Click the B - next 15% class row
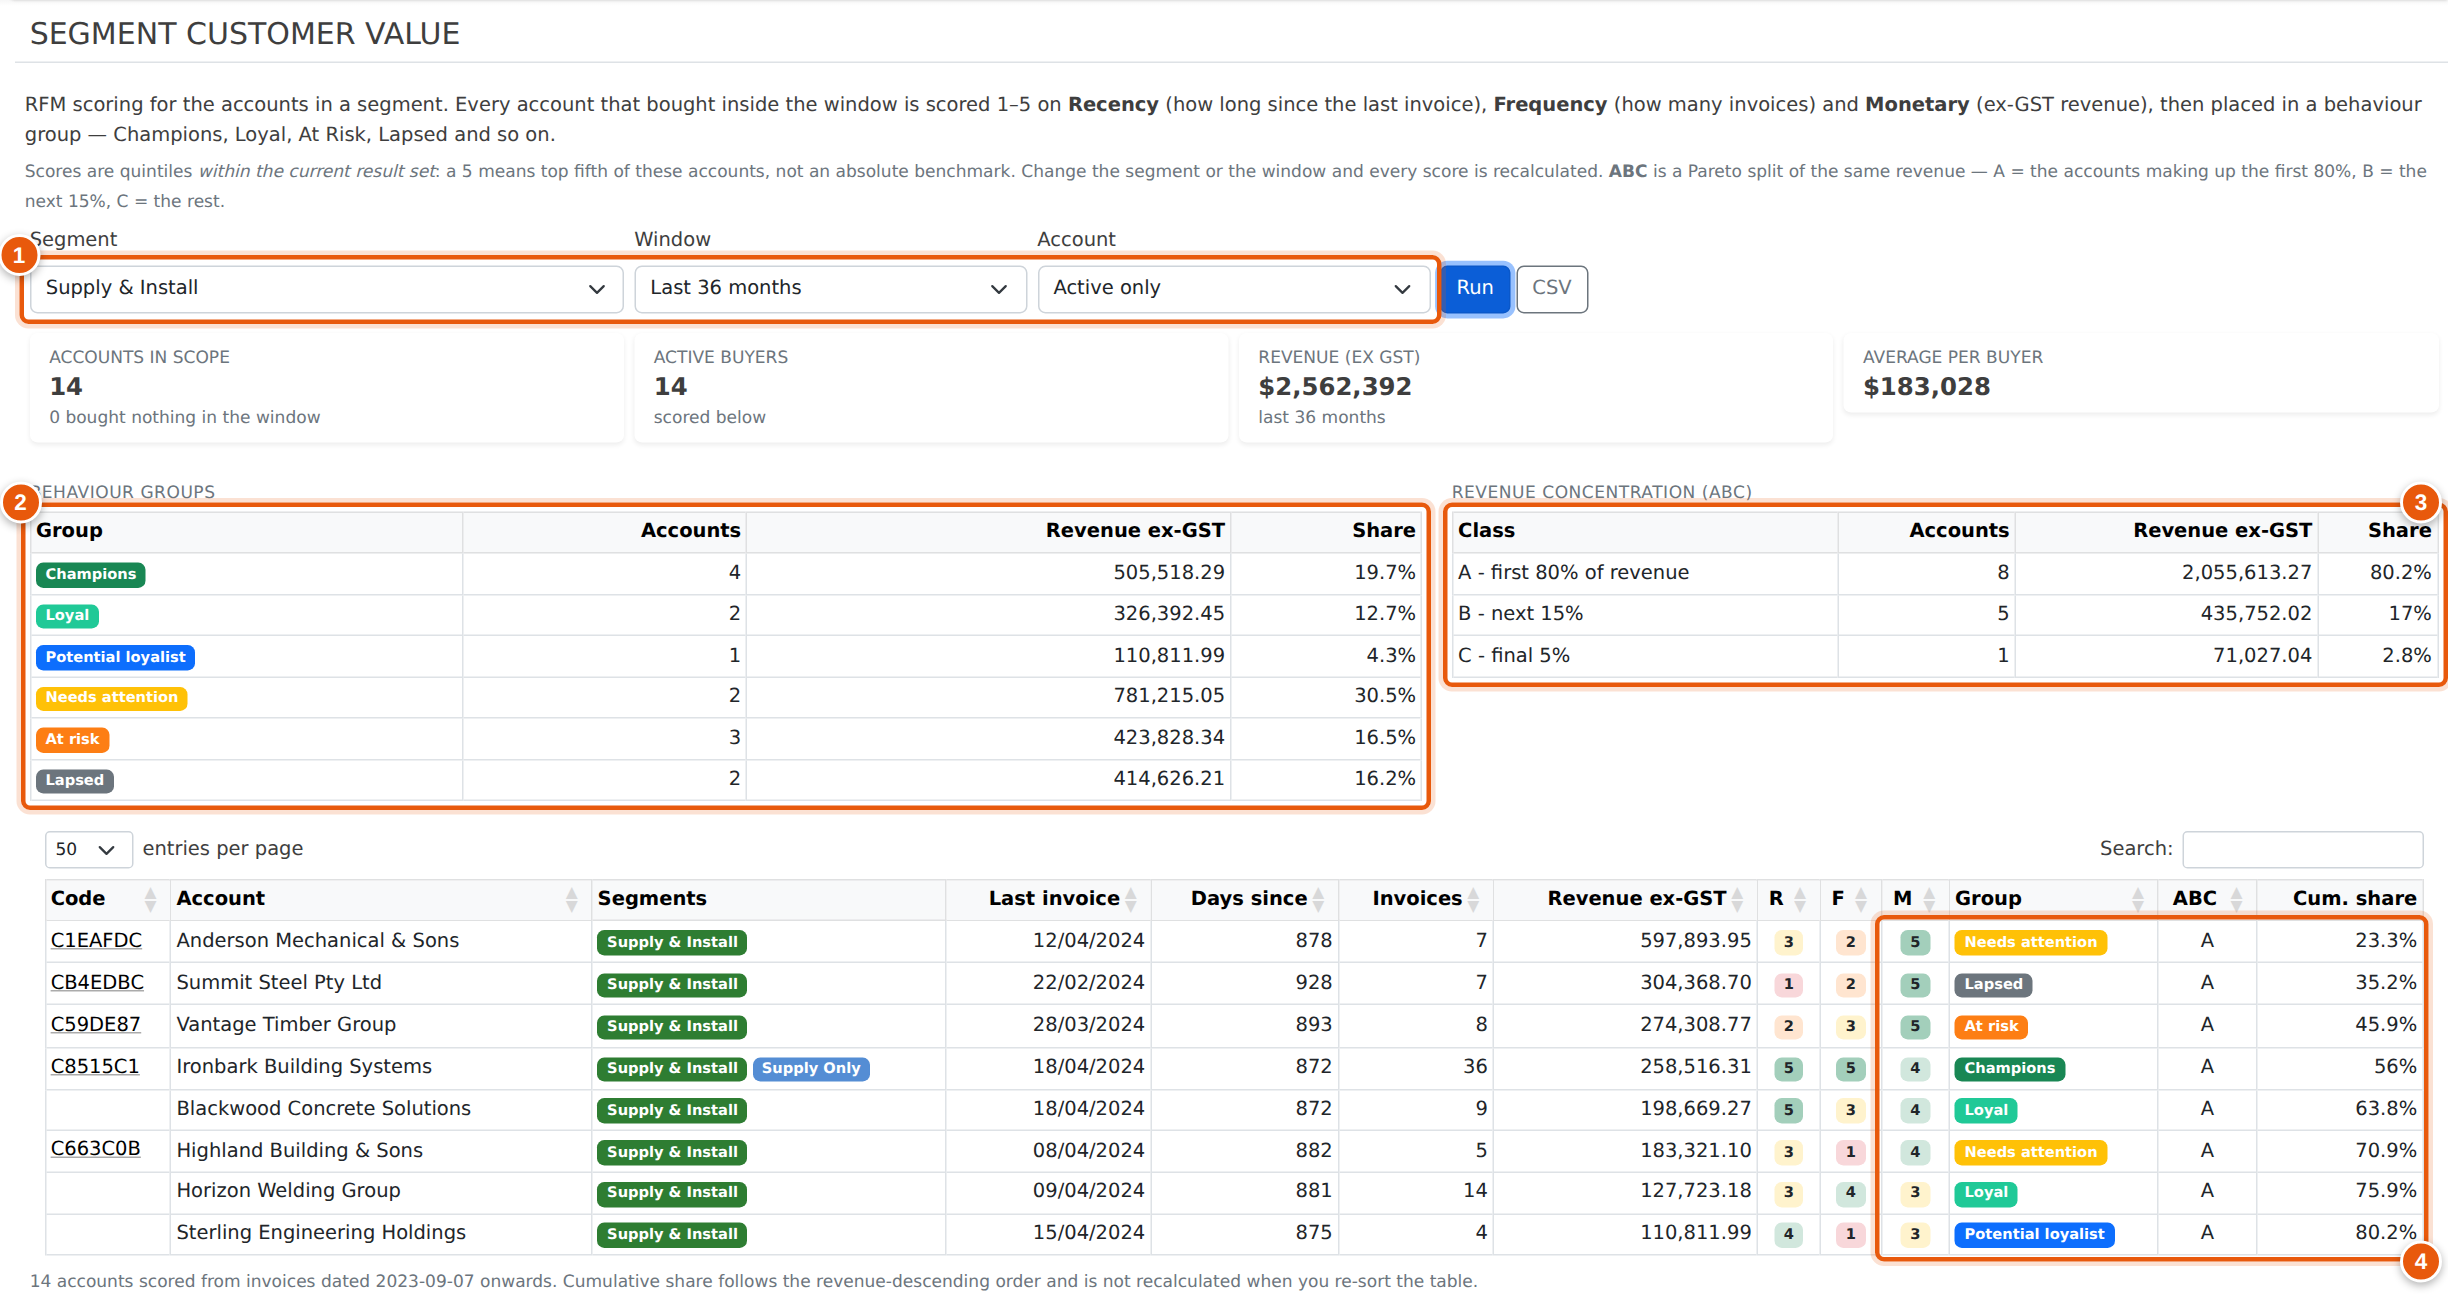 pos(1944,613)
